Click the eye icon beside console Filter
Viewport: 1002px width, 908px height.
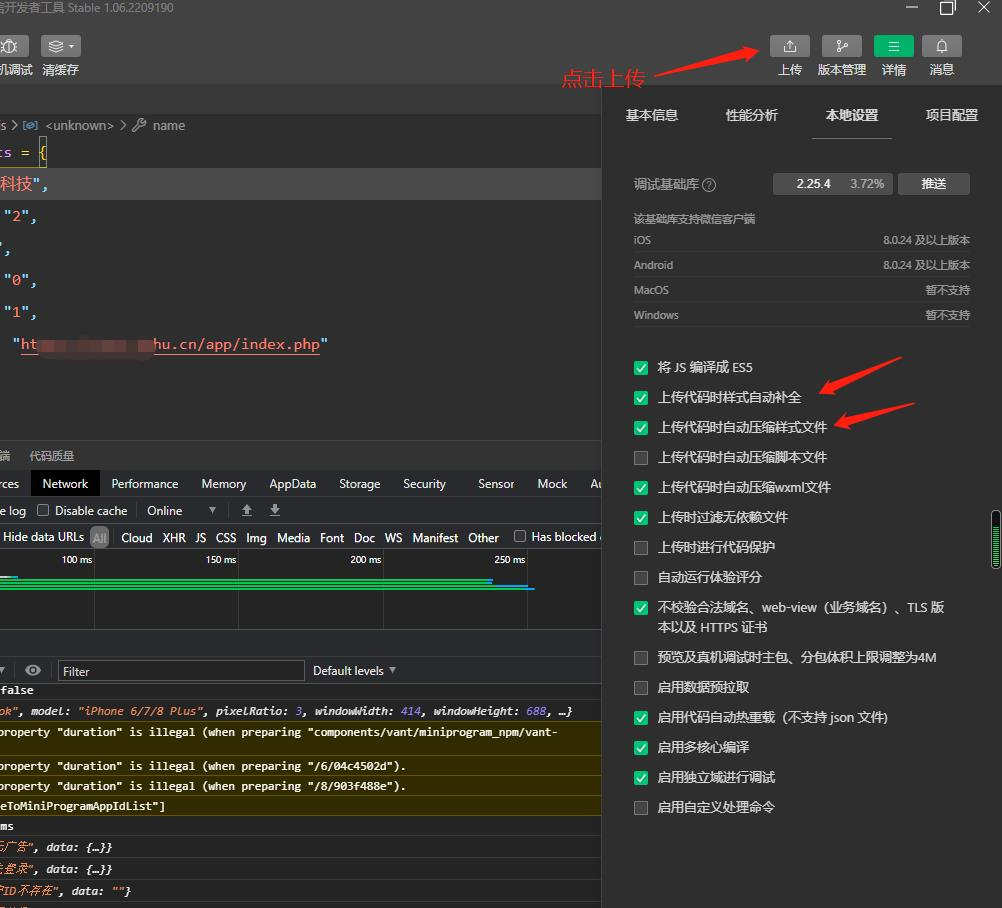[33, 671]
